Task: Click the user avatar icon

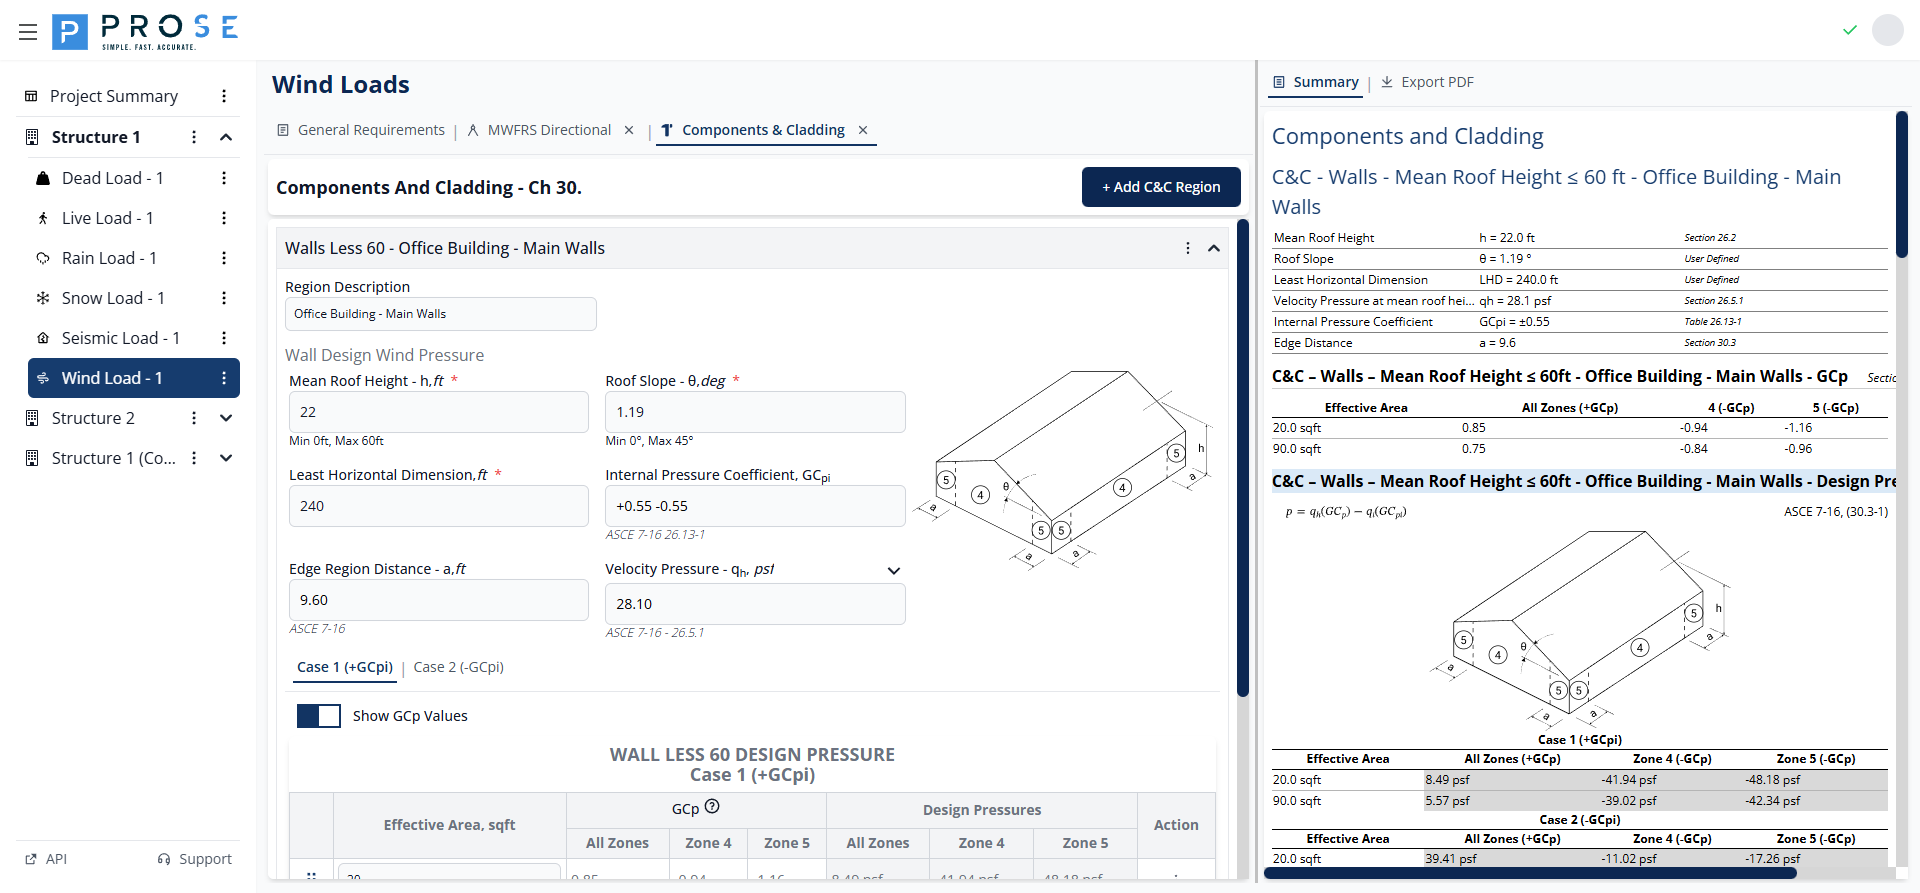Action: 1887,30
